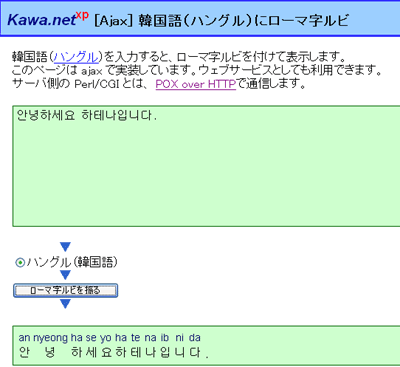Click the input text '안녕하세요 하테나입니다.'
This screenshot has height=367, width=400.
pyautogui.click(x=87, y=115)
